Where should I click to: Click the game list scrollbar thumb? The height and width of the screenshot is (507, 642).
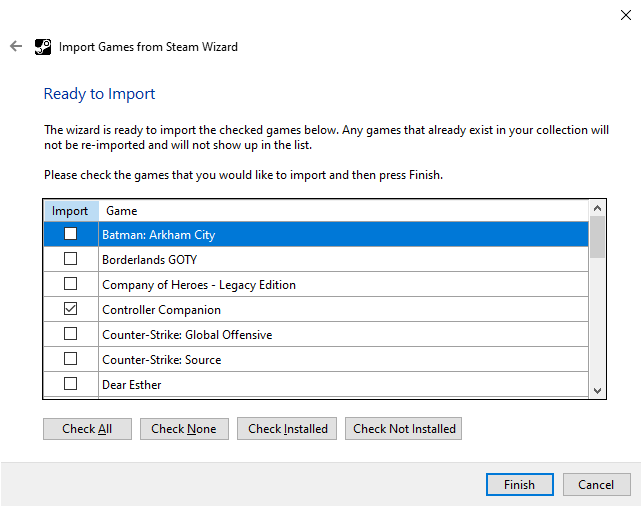(597, 237)
